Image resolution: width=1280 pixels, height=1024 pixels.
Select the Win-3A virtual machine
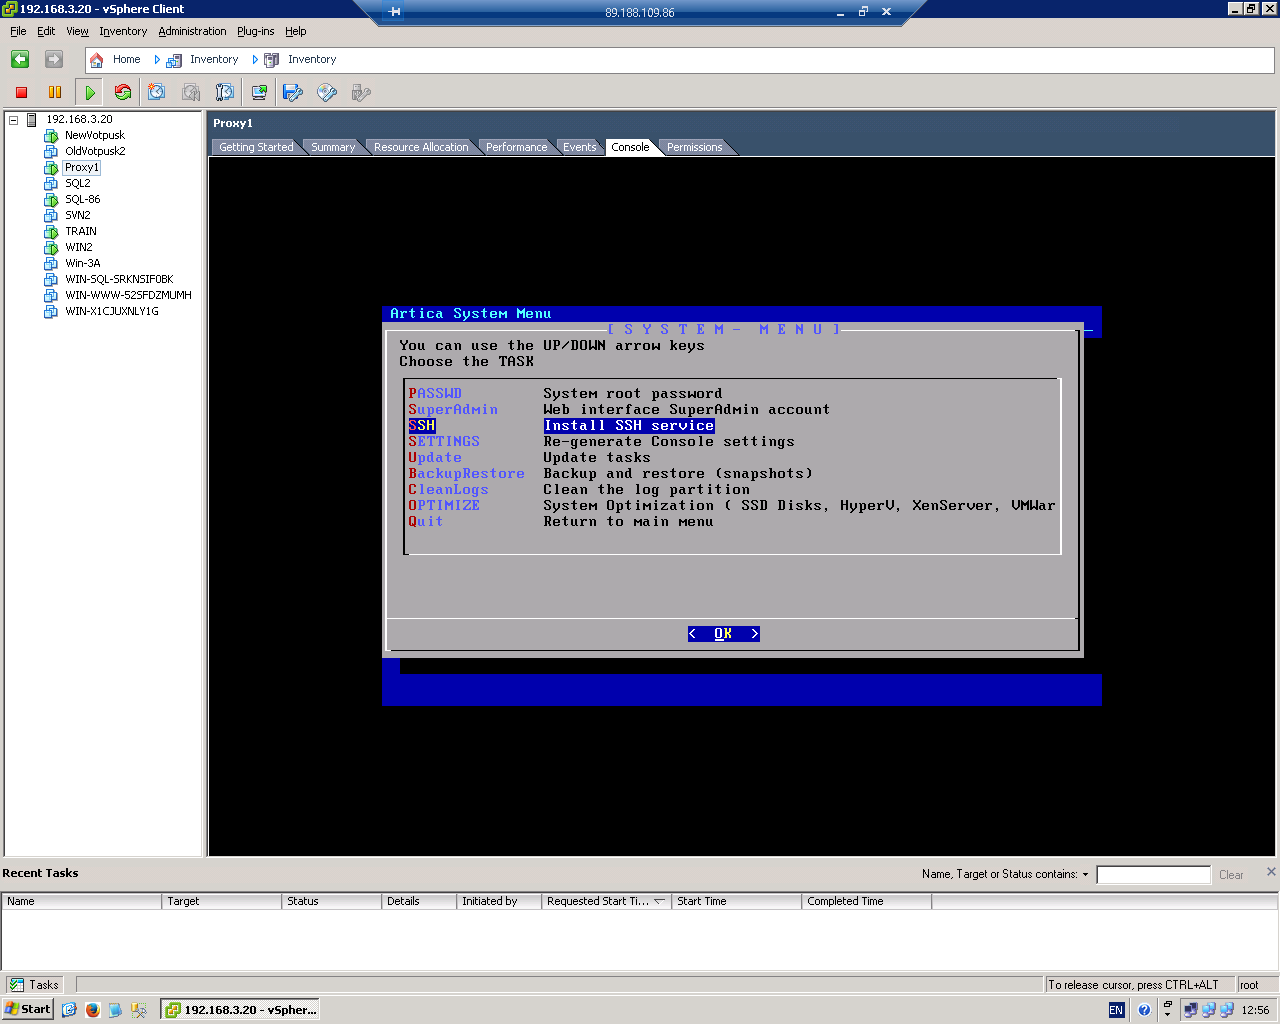coord(83,263)
